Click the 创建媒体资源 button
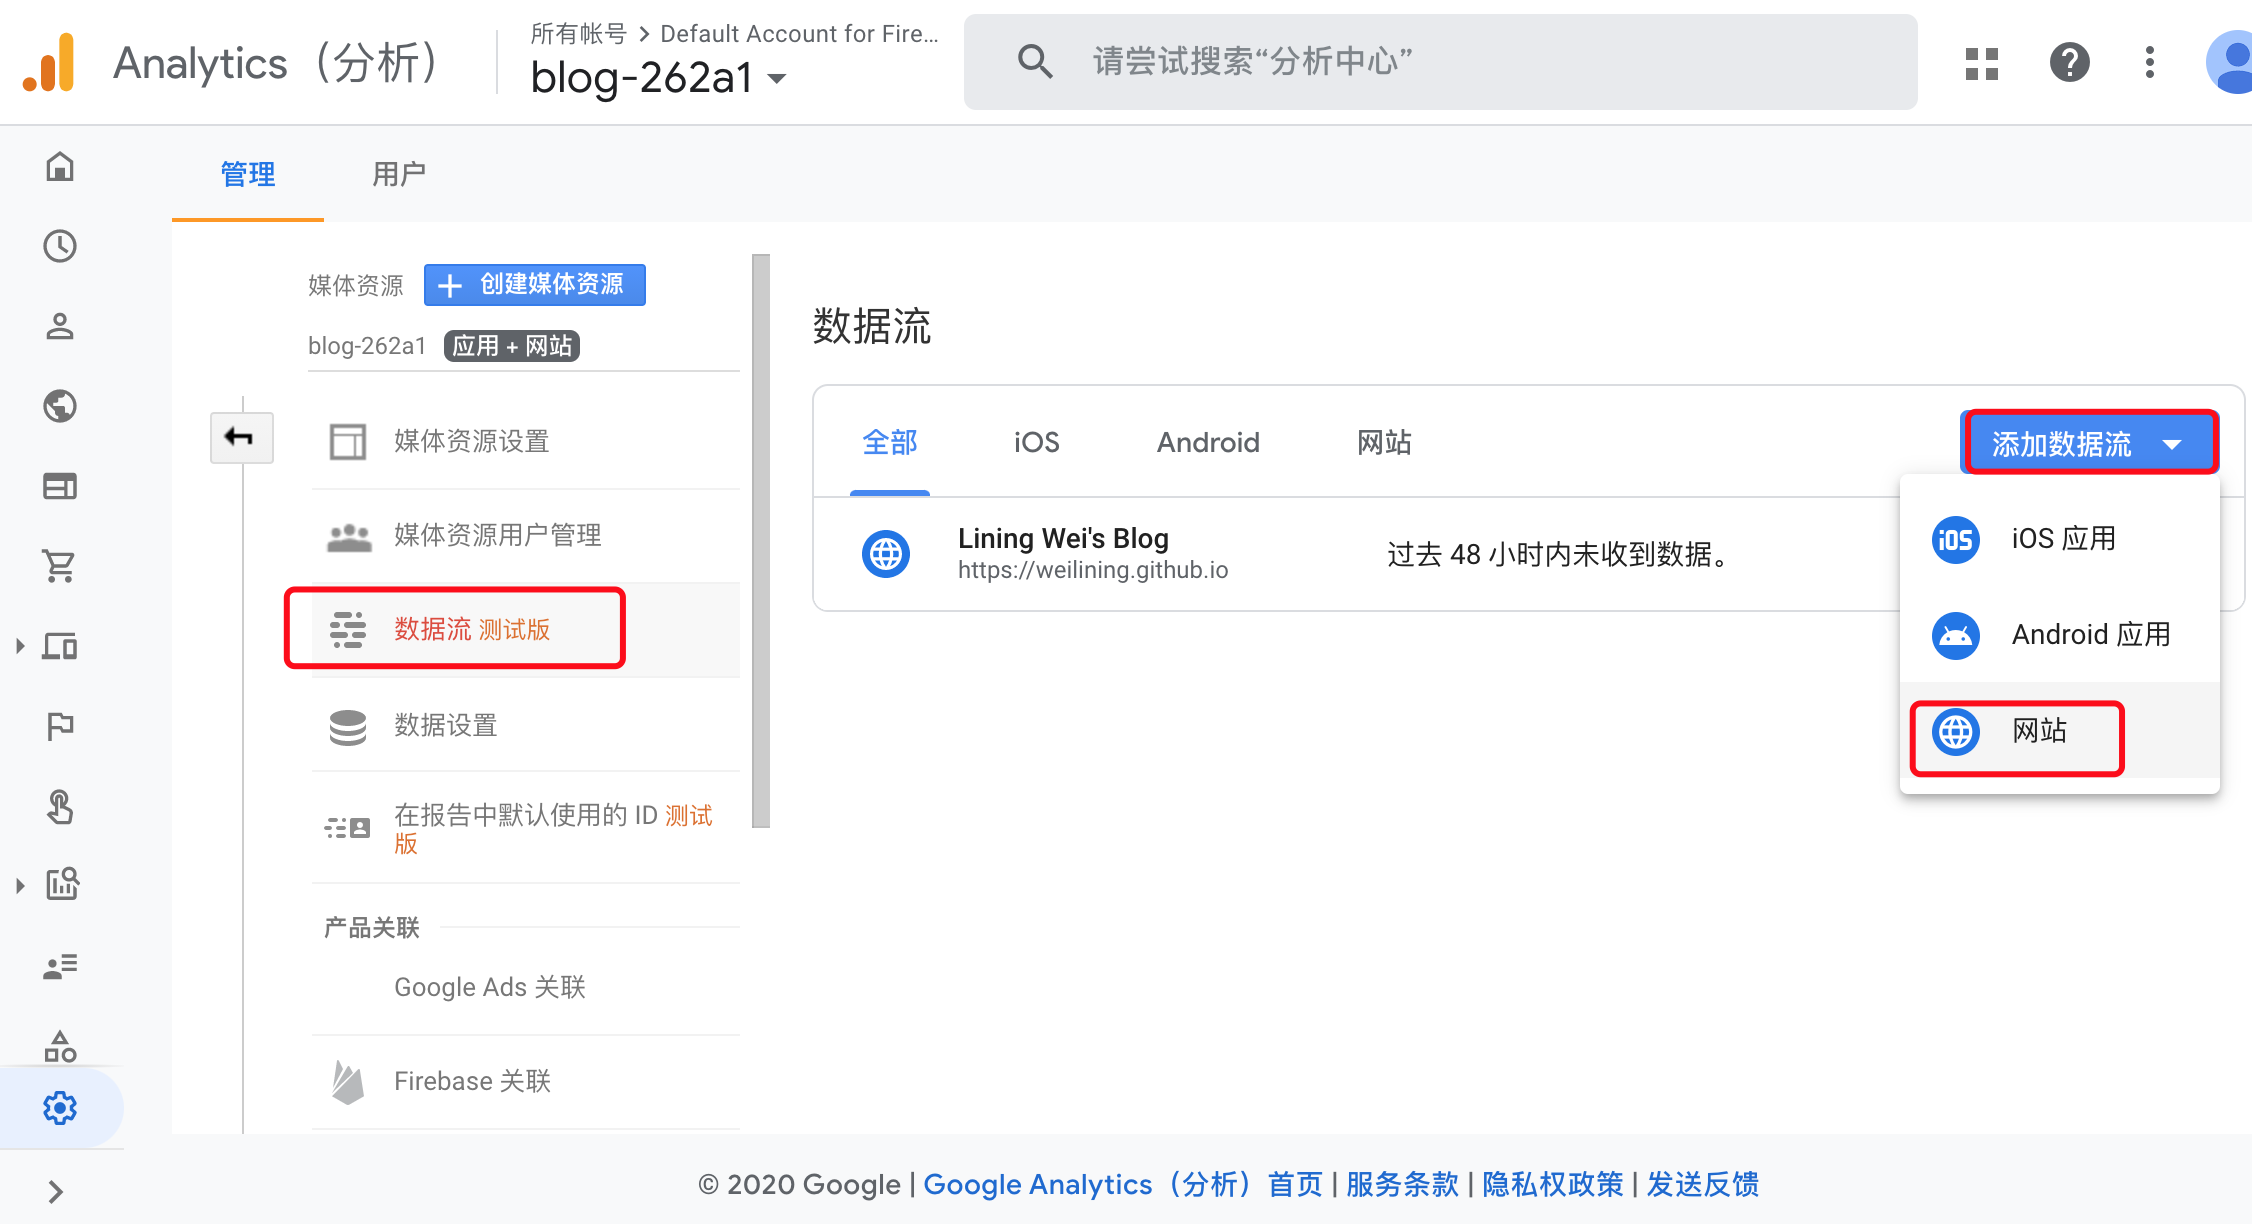The height and width of the screenshot is (1224, 2252). (535, 285)
